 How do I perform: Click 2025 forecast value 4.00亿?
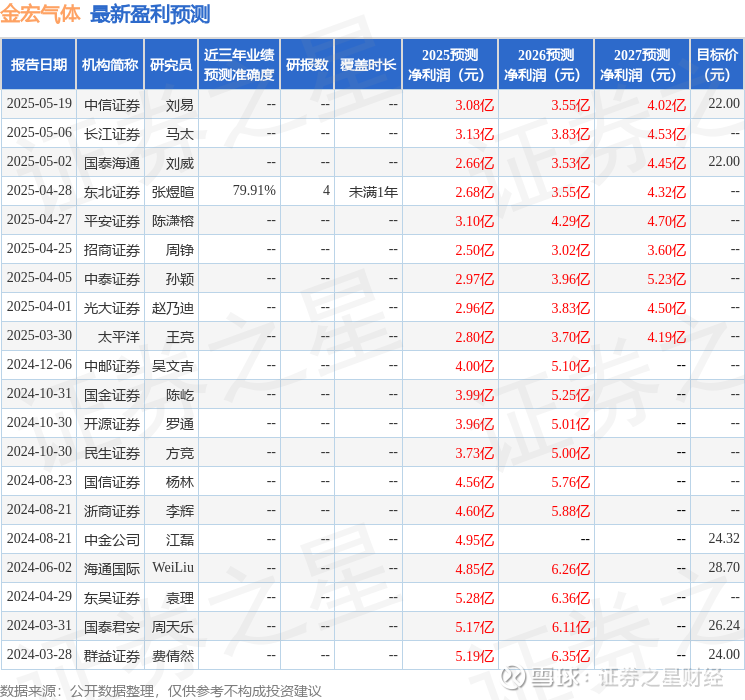pos(475,366)
